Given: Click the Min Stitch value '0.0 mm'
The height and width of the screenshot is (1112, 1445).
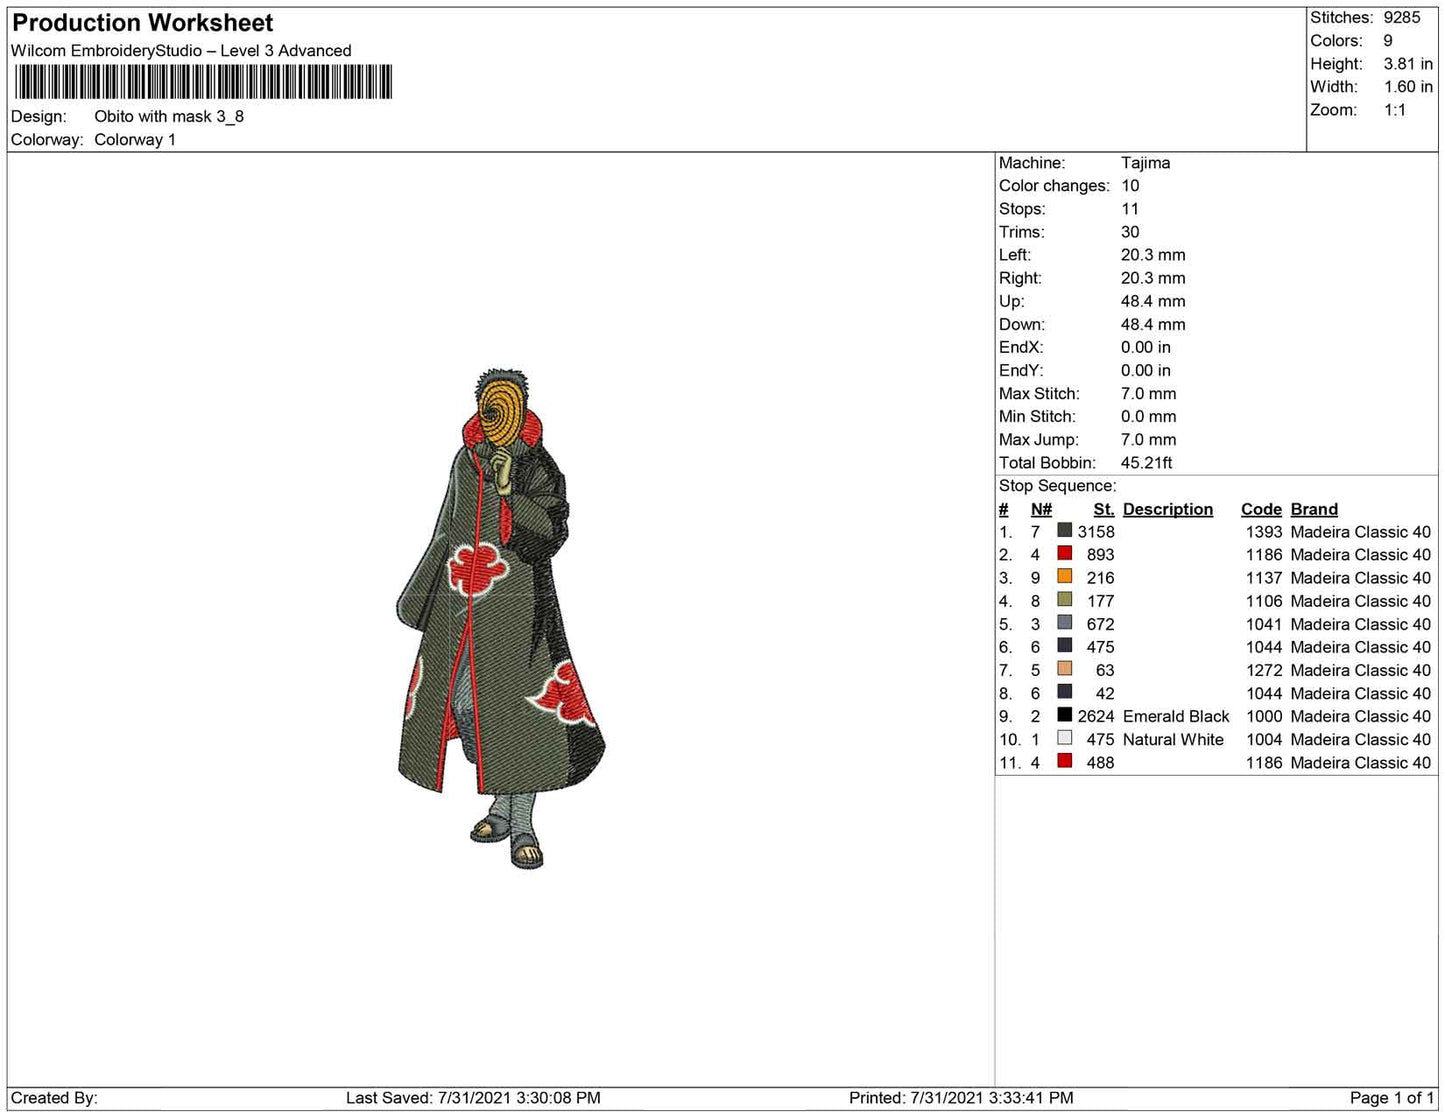Looking at the screenshot, I should [1148, 417].
